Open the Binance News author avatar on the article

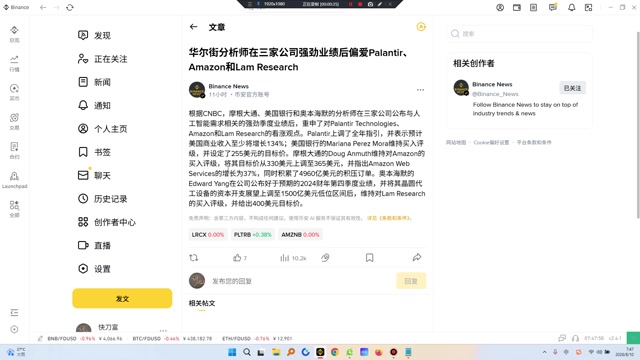tap(197, 90)
